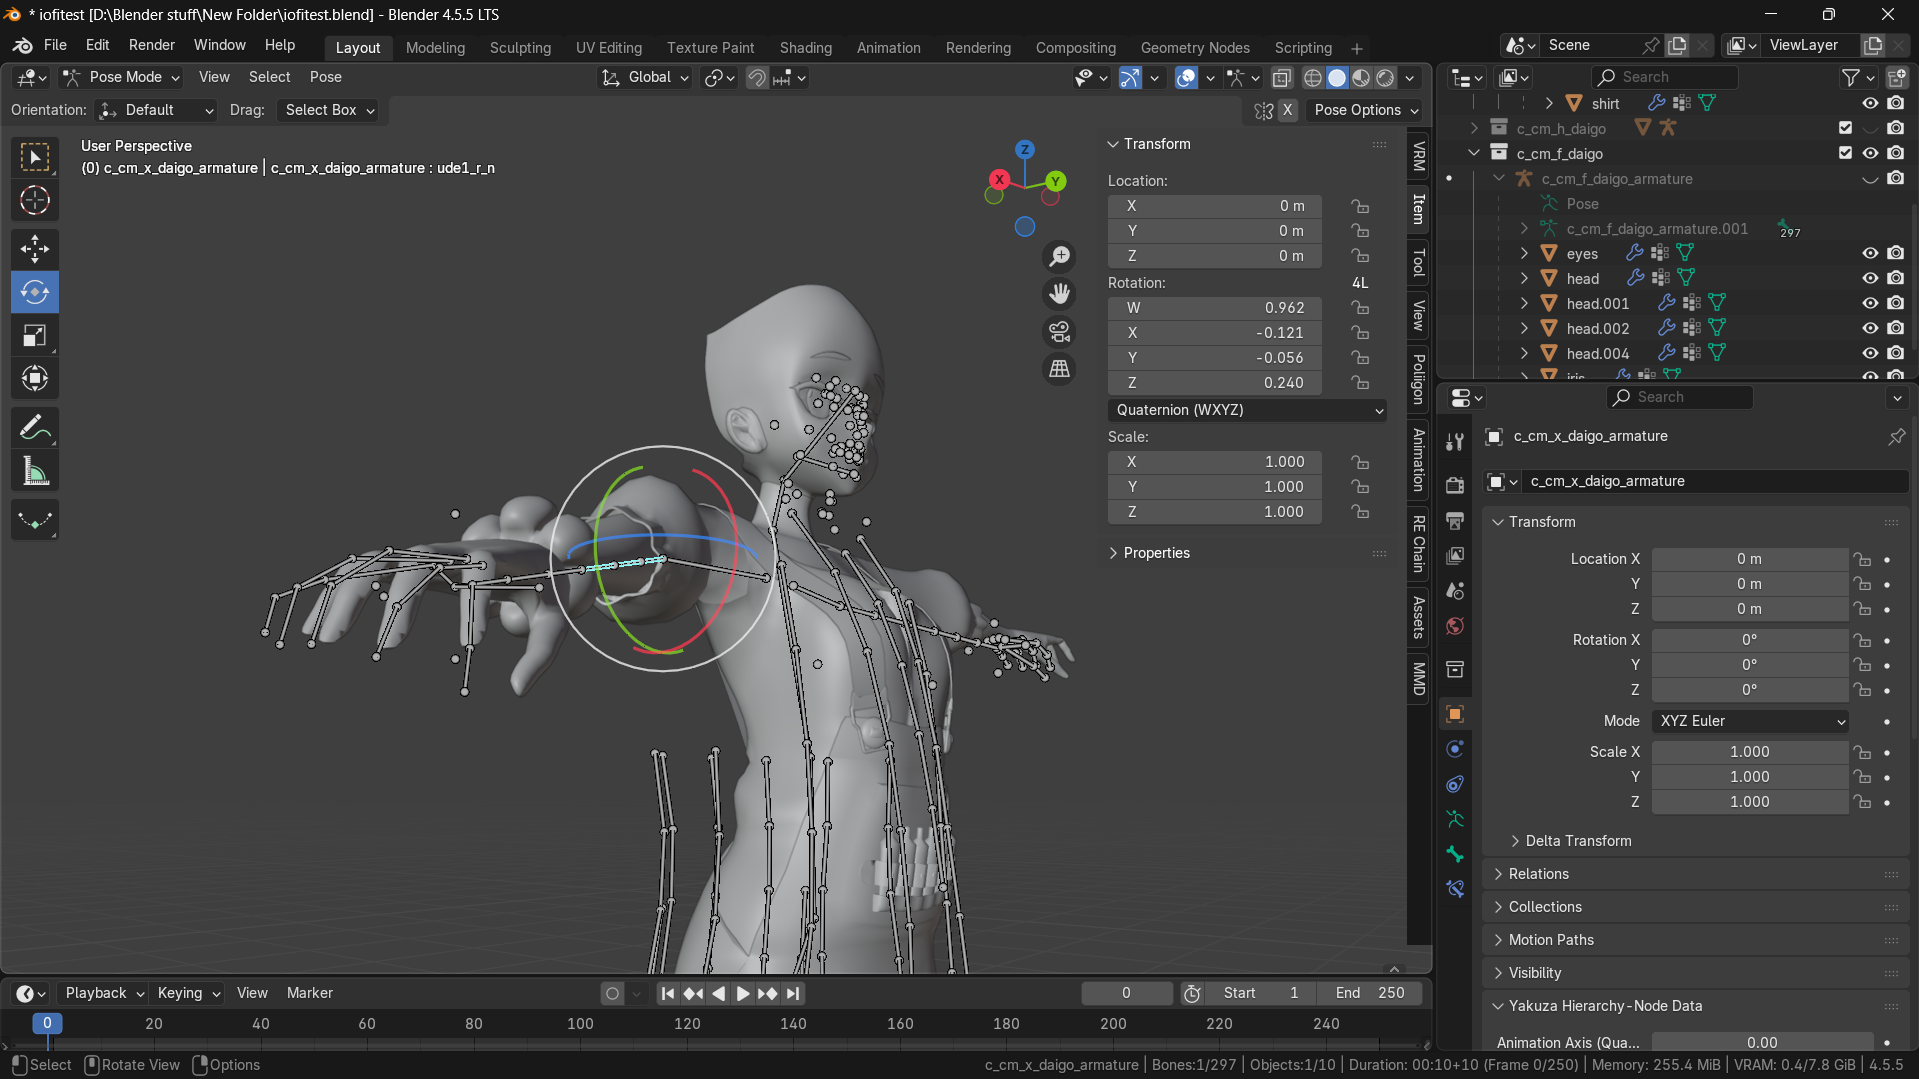Select the Scale tool
This screenshot has height=1079, width=1919.
click(x=35, y=336)
